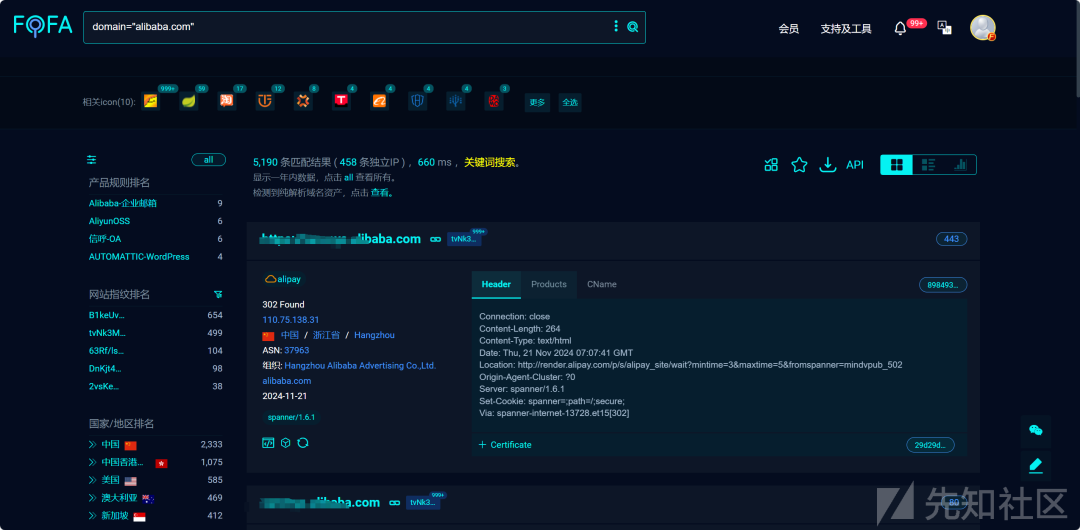Click the filter sliders icon in sidebar
Viewport: 1080px width, 530px height.
(x=92, y=160)
